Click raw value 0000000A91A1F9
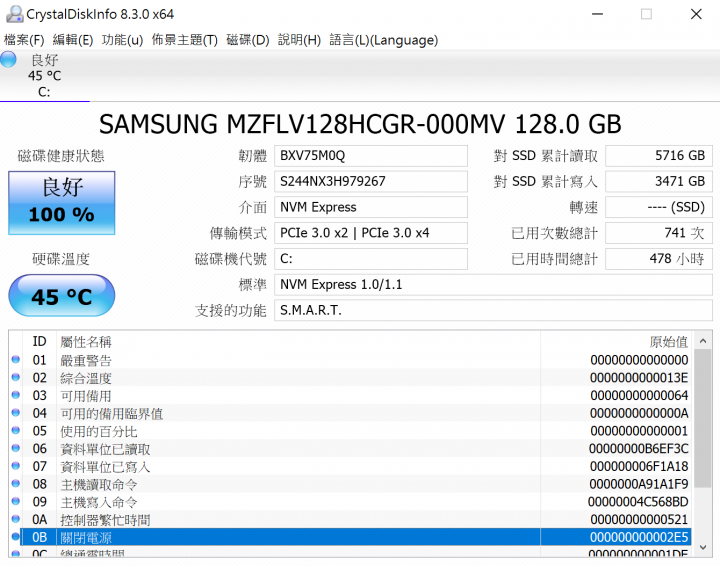This screenshot has width=720, height=566. [x=639, y=484]
